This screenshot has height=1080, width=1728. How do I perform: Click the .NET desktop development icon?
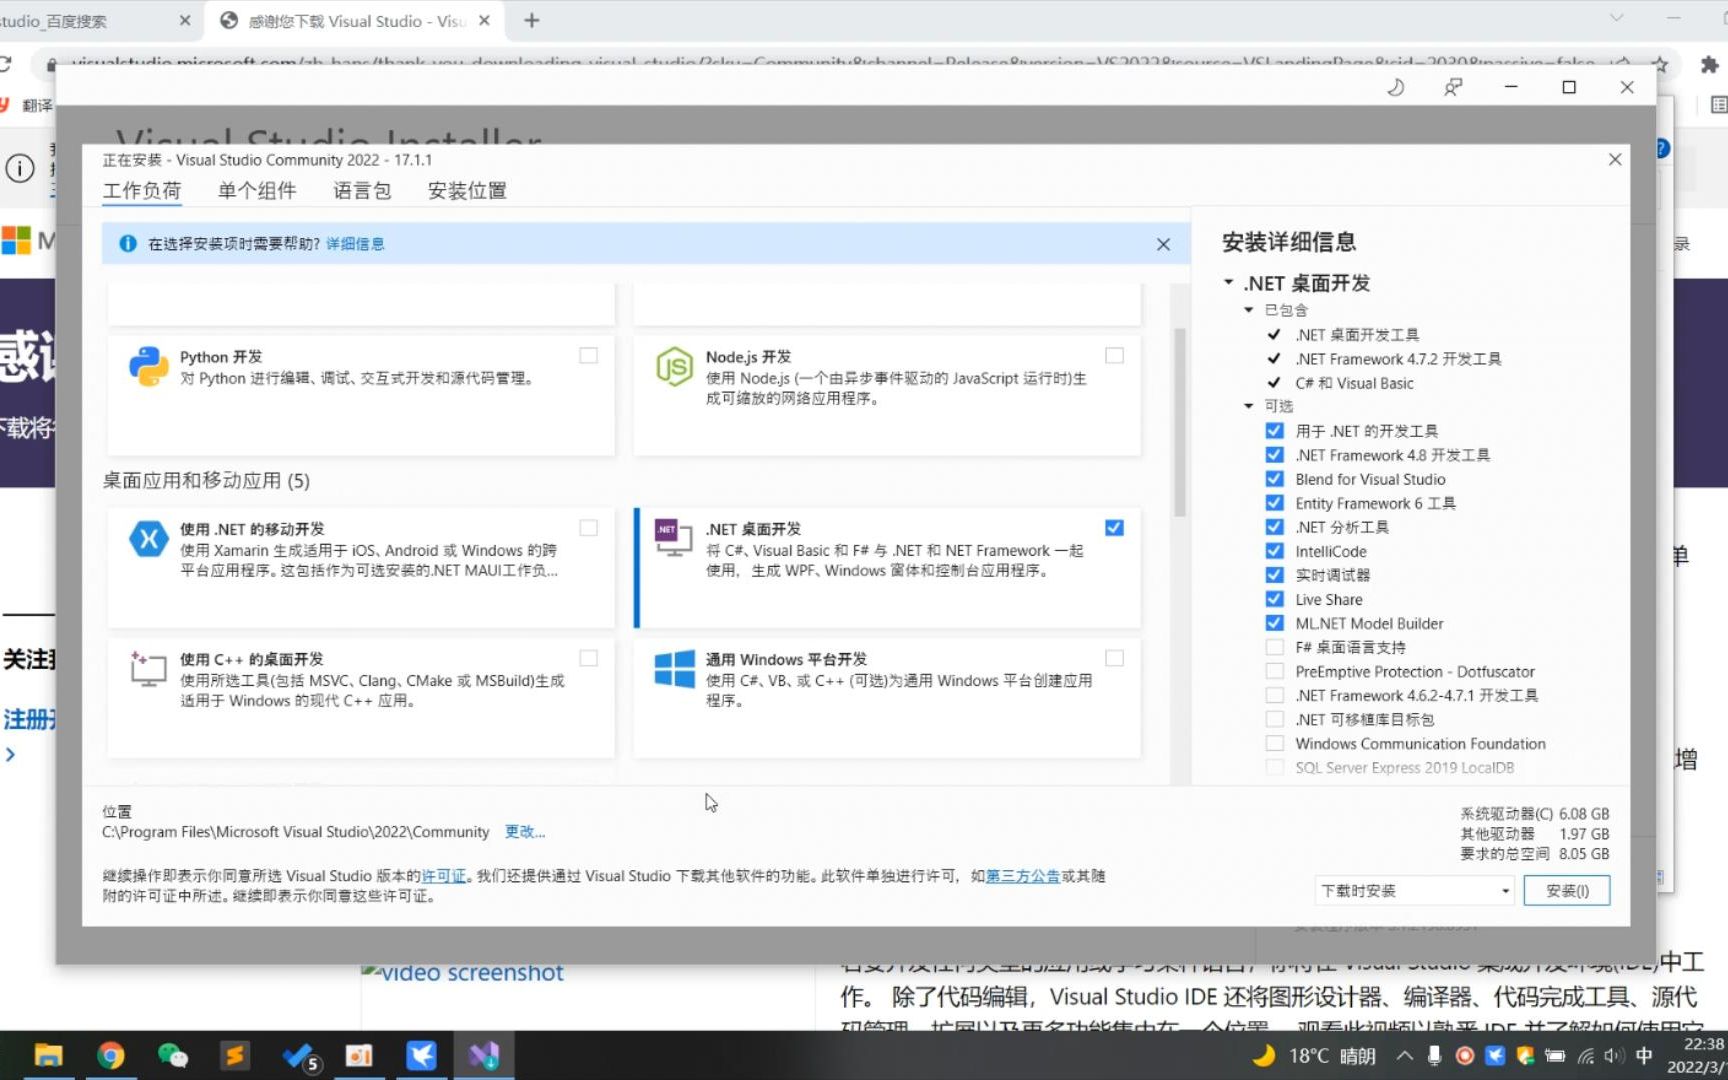click(673, 538)
